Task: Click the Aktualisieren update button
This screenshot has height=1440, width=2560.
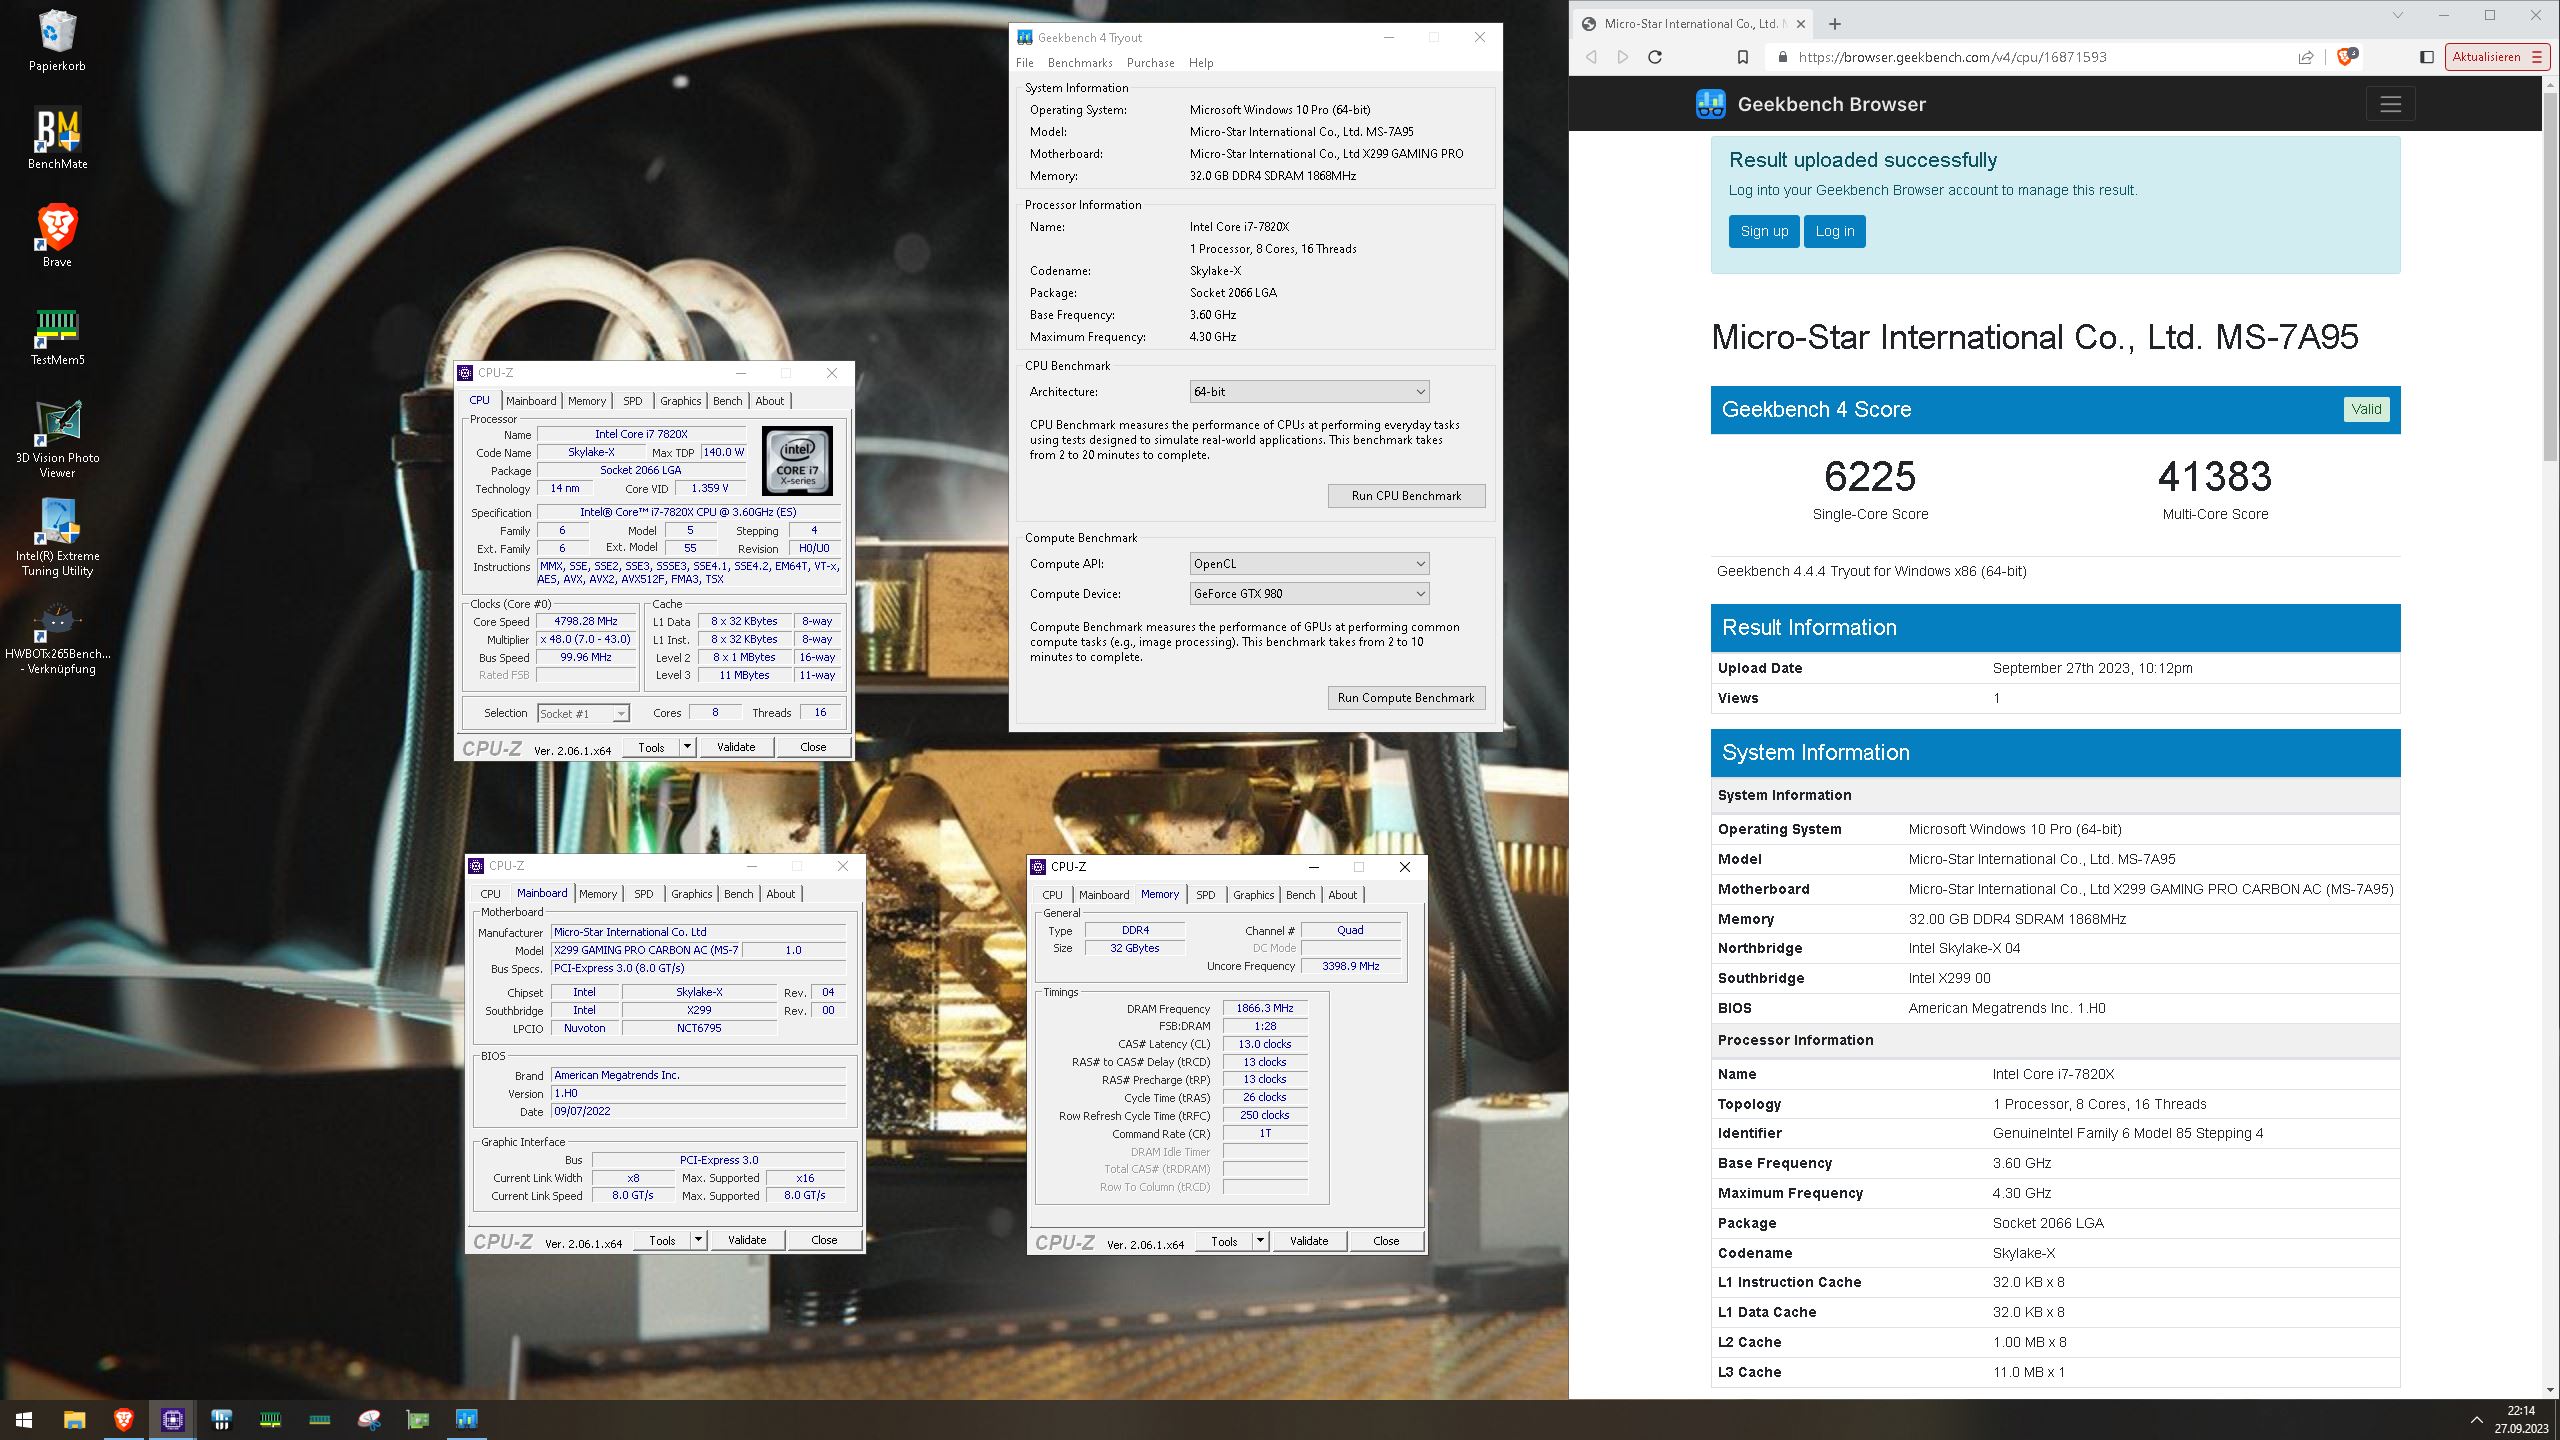Action: pyautogui.click(x=2496, y=57)
